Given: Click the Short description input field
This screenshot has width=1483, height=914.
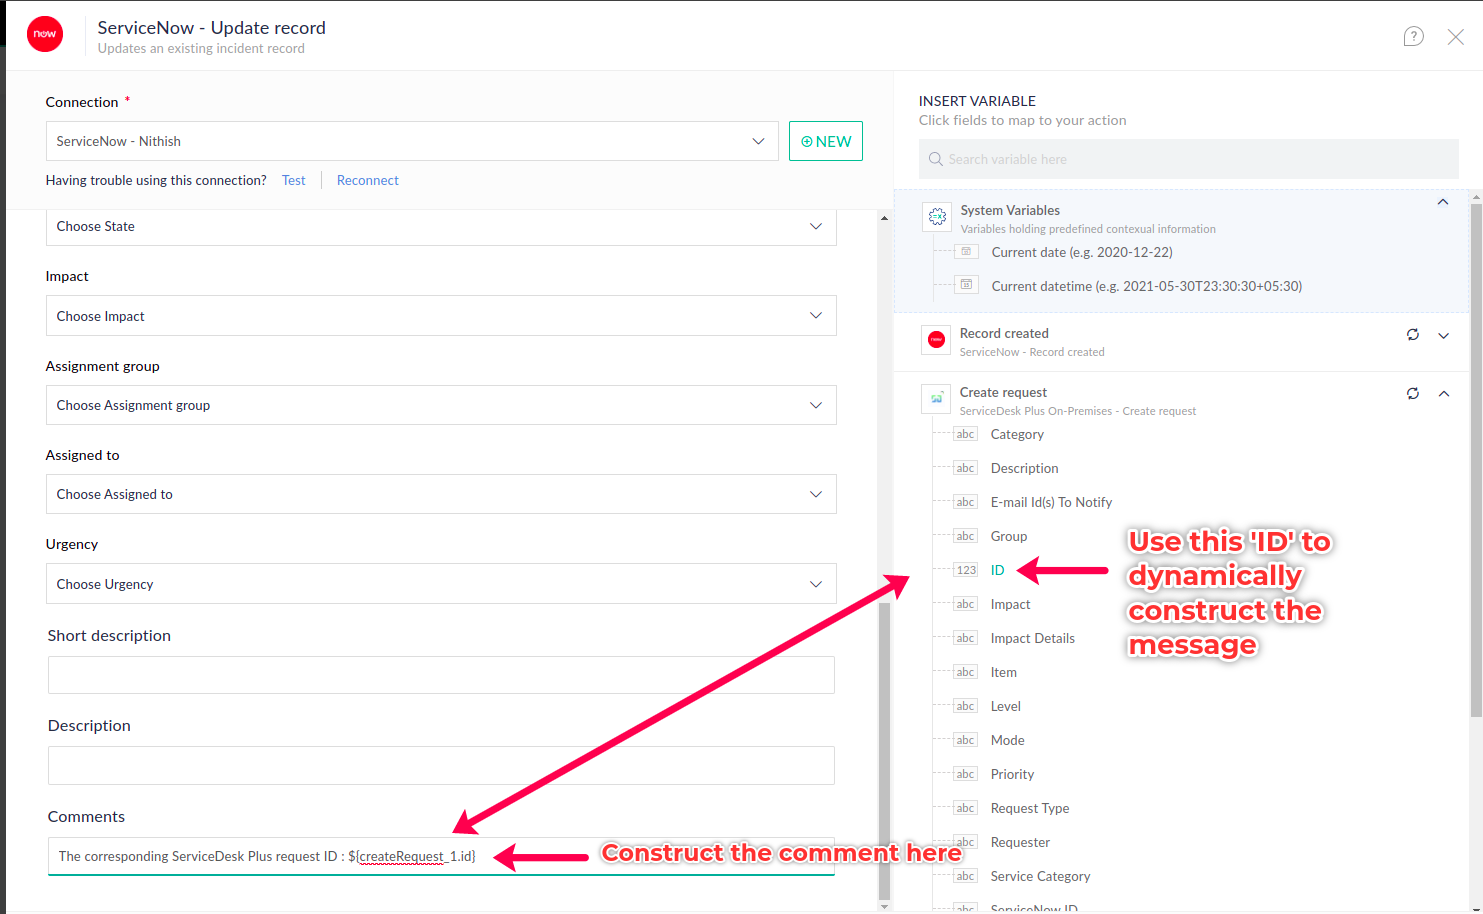Looking at the screenshot, I should [441, 675].
